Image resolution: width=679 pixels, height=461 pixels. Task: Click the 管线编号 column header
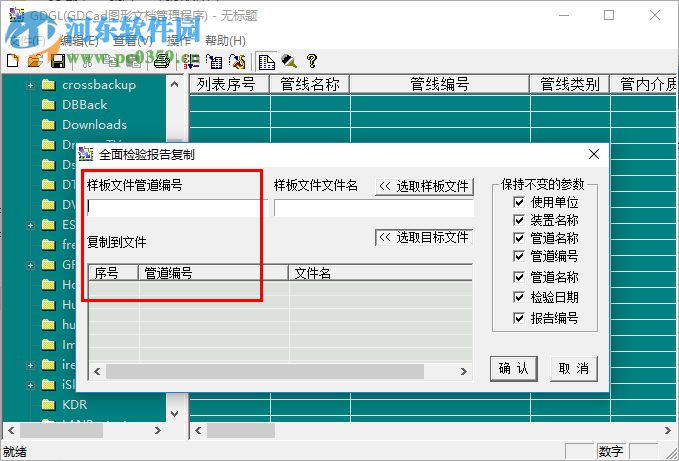440,84
